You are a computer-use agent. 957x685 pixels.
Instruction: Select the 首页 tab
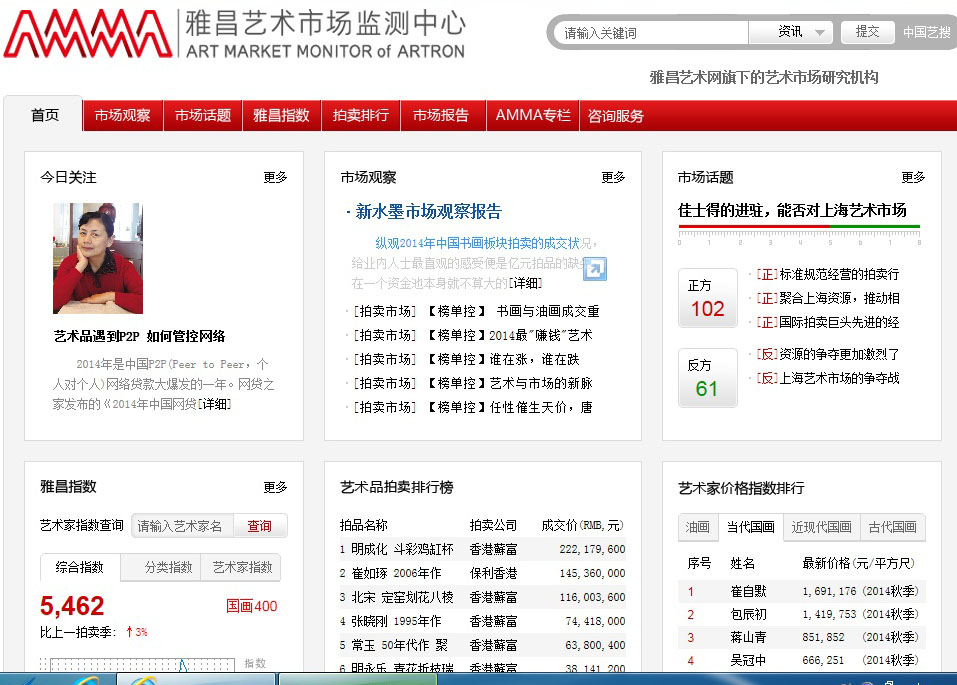click(x=45, y=115)
